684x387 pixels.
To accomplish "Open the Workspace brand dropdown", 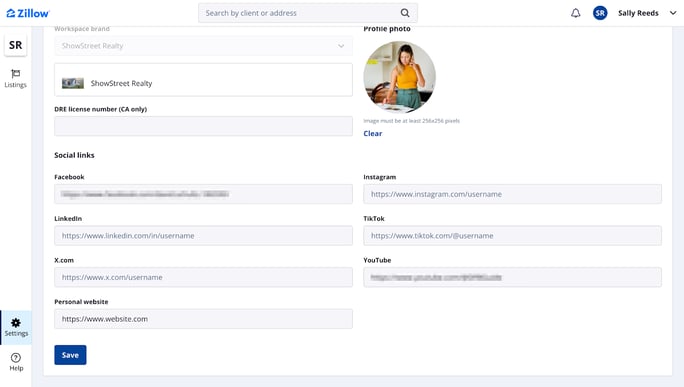I will (203, 46).
